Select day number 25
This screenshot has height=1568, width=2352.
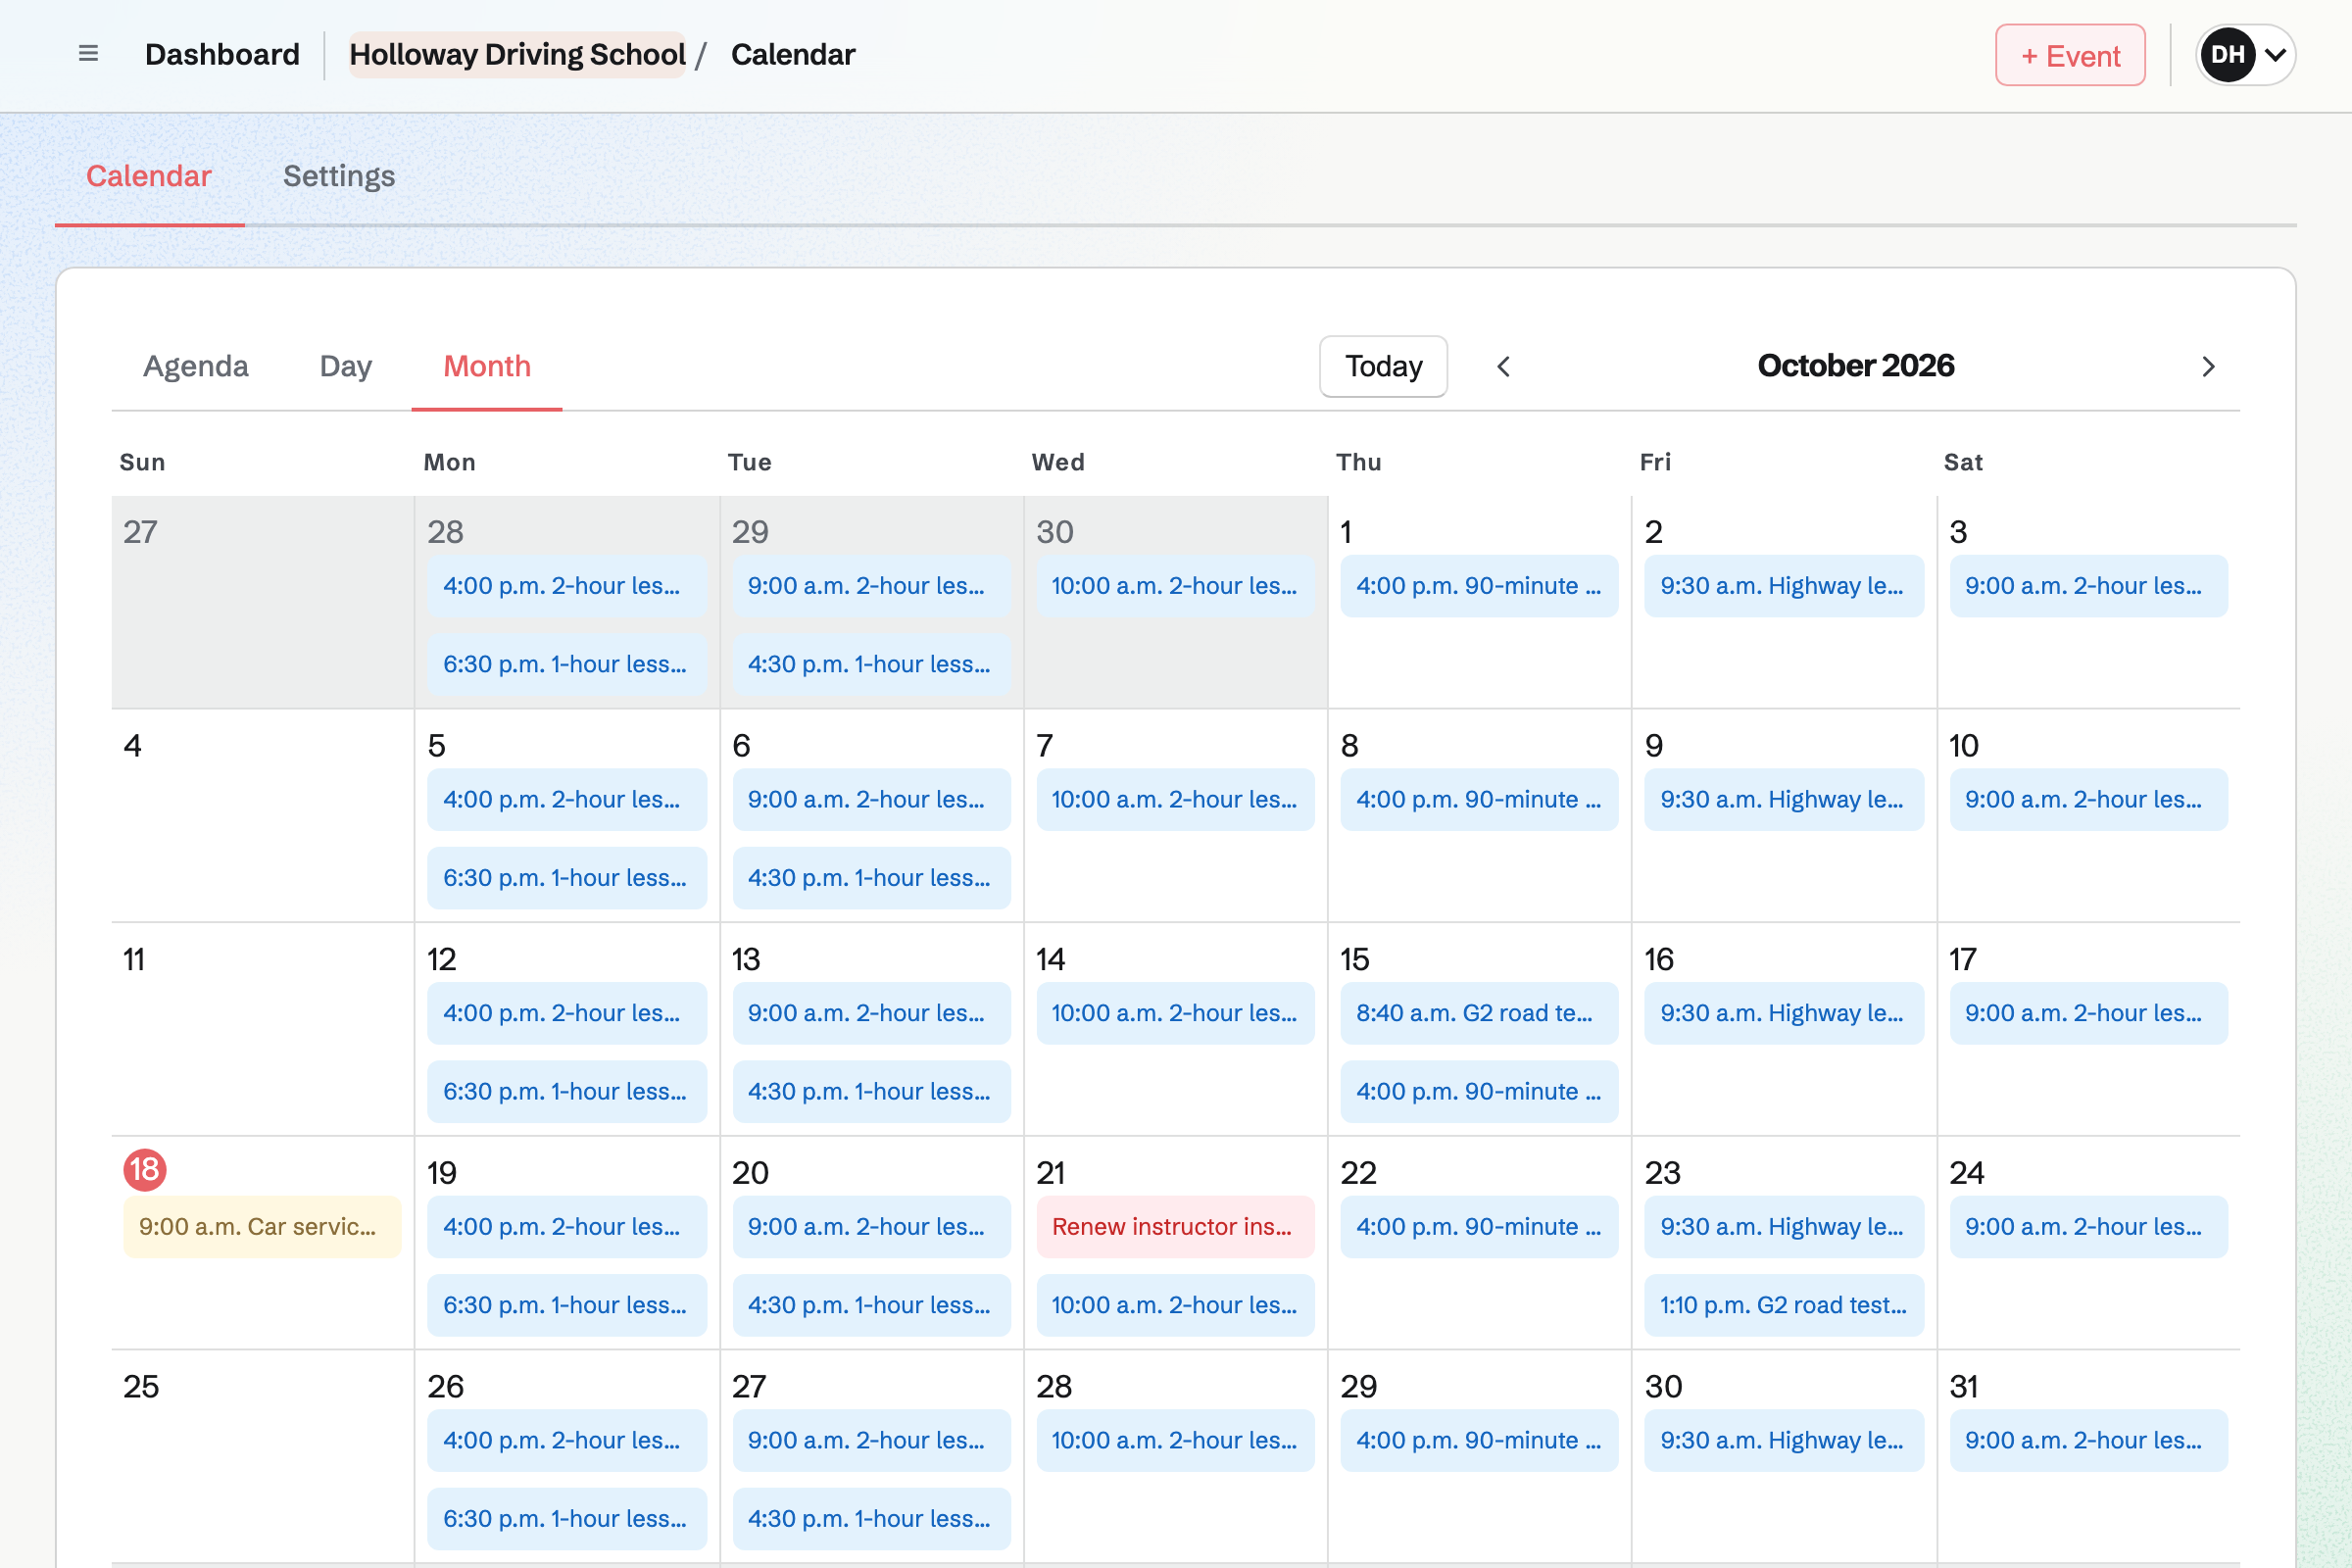141,1387
